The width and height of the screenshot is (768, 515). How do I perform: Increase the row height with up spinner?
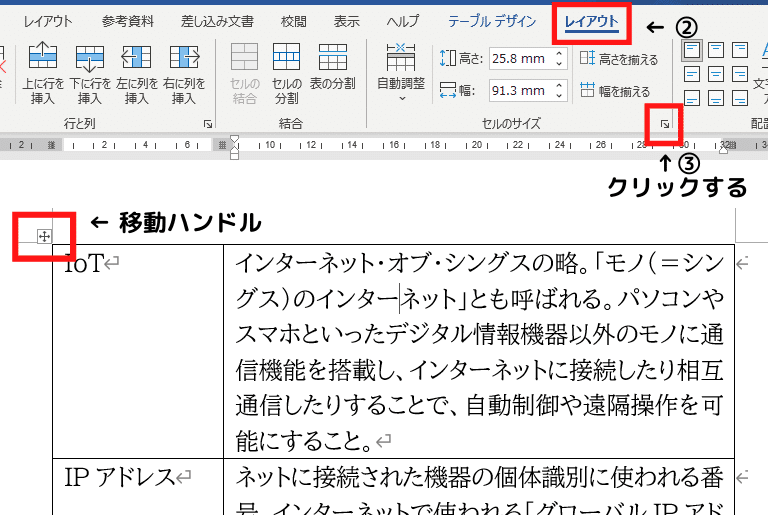click(x=559, y=53)
